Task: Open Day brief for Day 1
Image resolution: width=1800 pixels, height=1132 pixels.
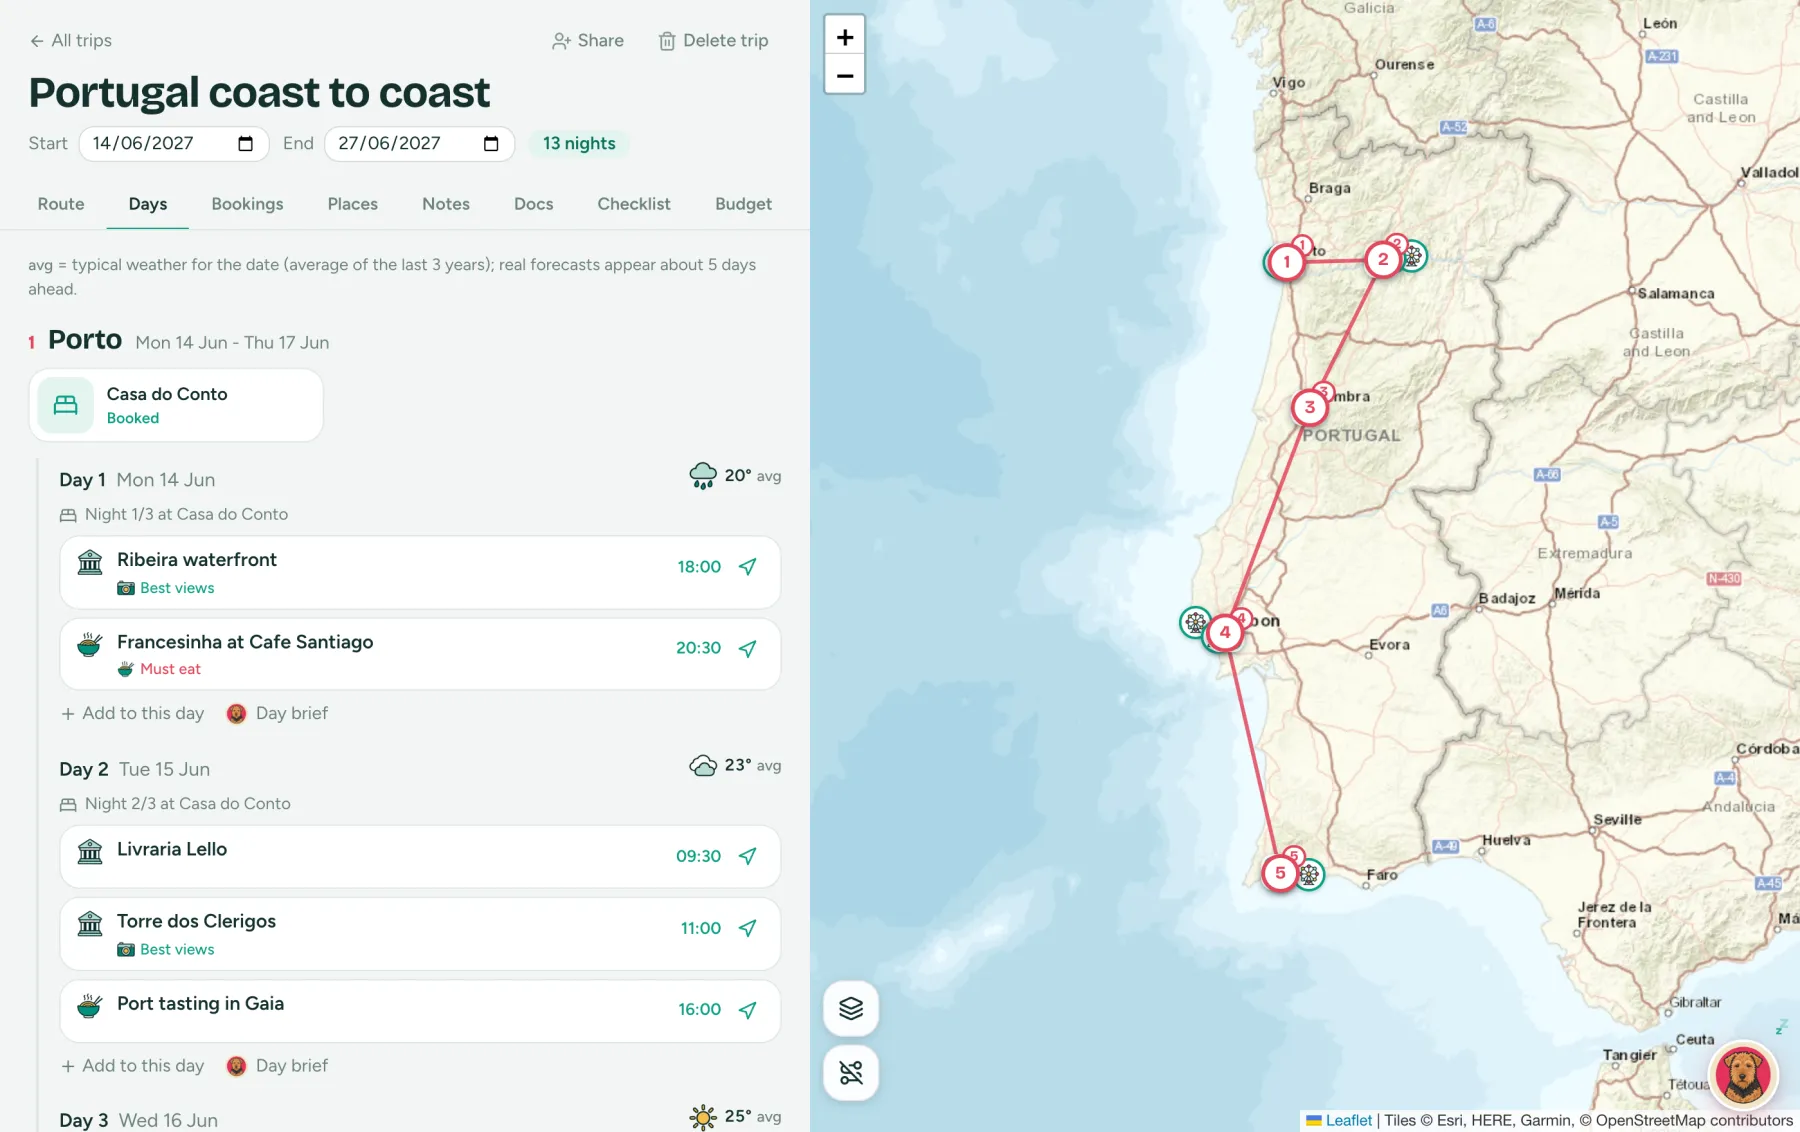Action: click(x=277, y=714)
